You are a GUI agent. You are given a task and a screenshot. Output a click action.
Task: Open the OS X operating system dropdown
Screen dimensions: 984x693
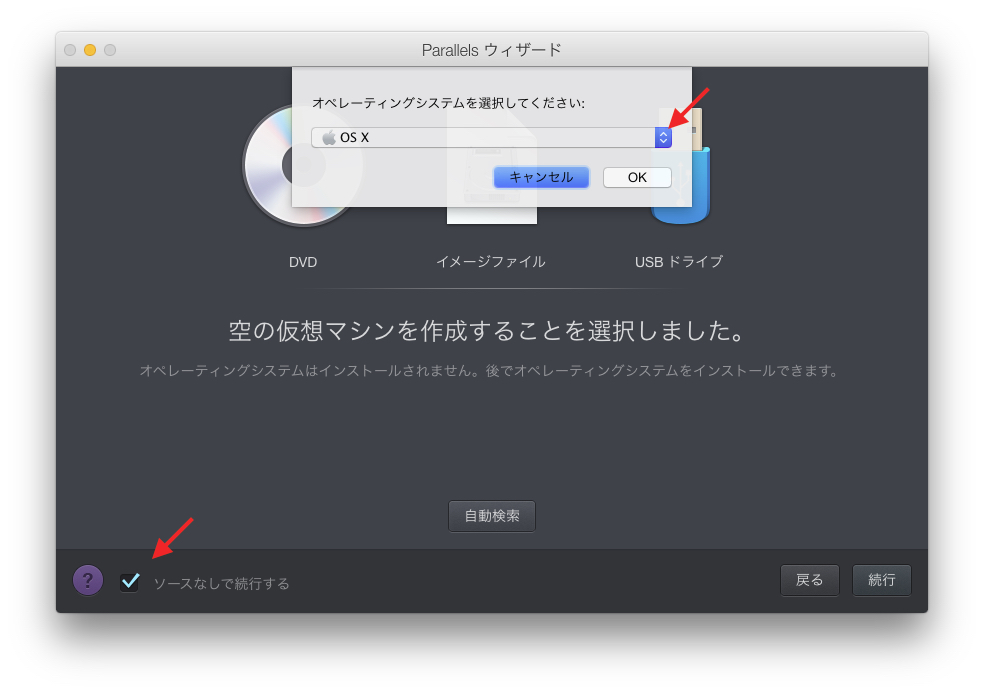coord(491,137)
